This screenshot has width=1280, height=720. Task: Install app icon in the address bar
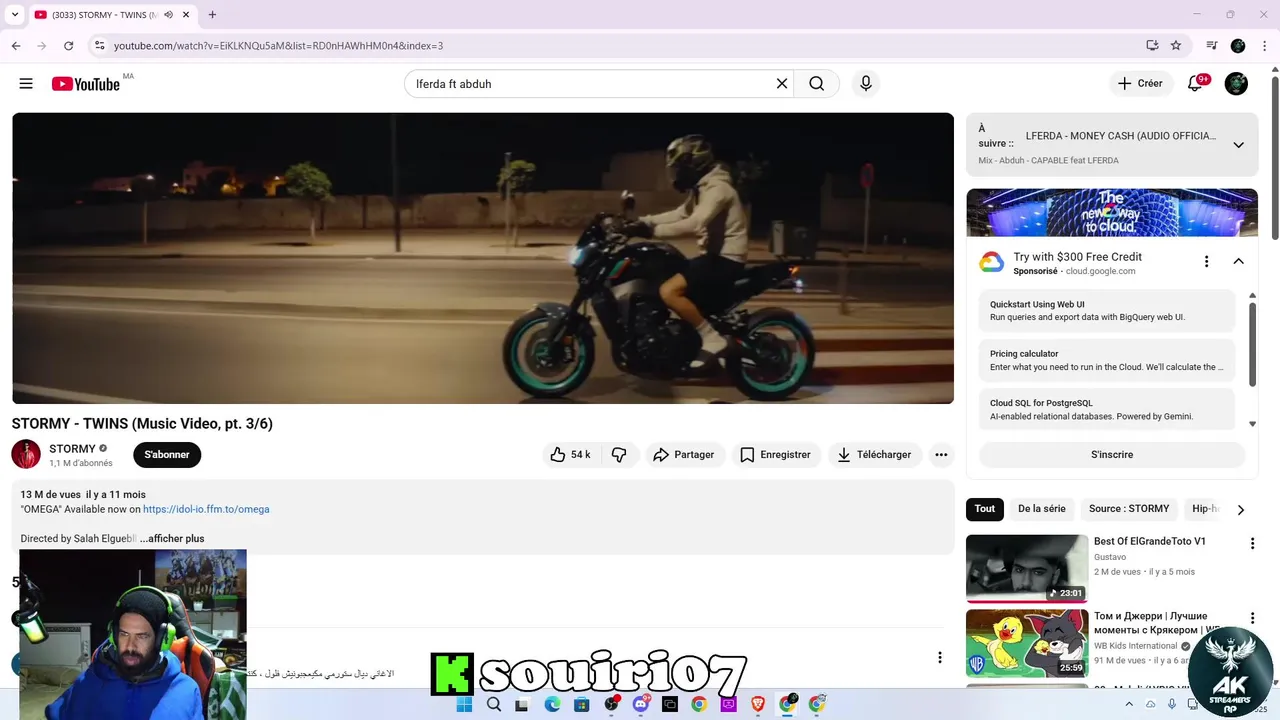(1152, 46)
